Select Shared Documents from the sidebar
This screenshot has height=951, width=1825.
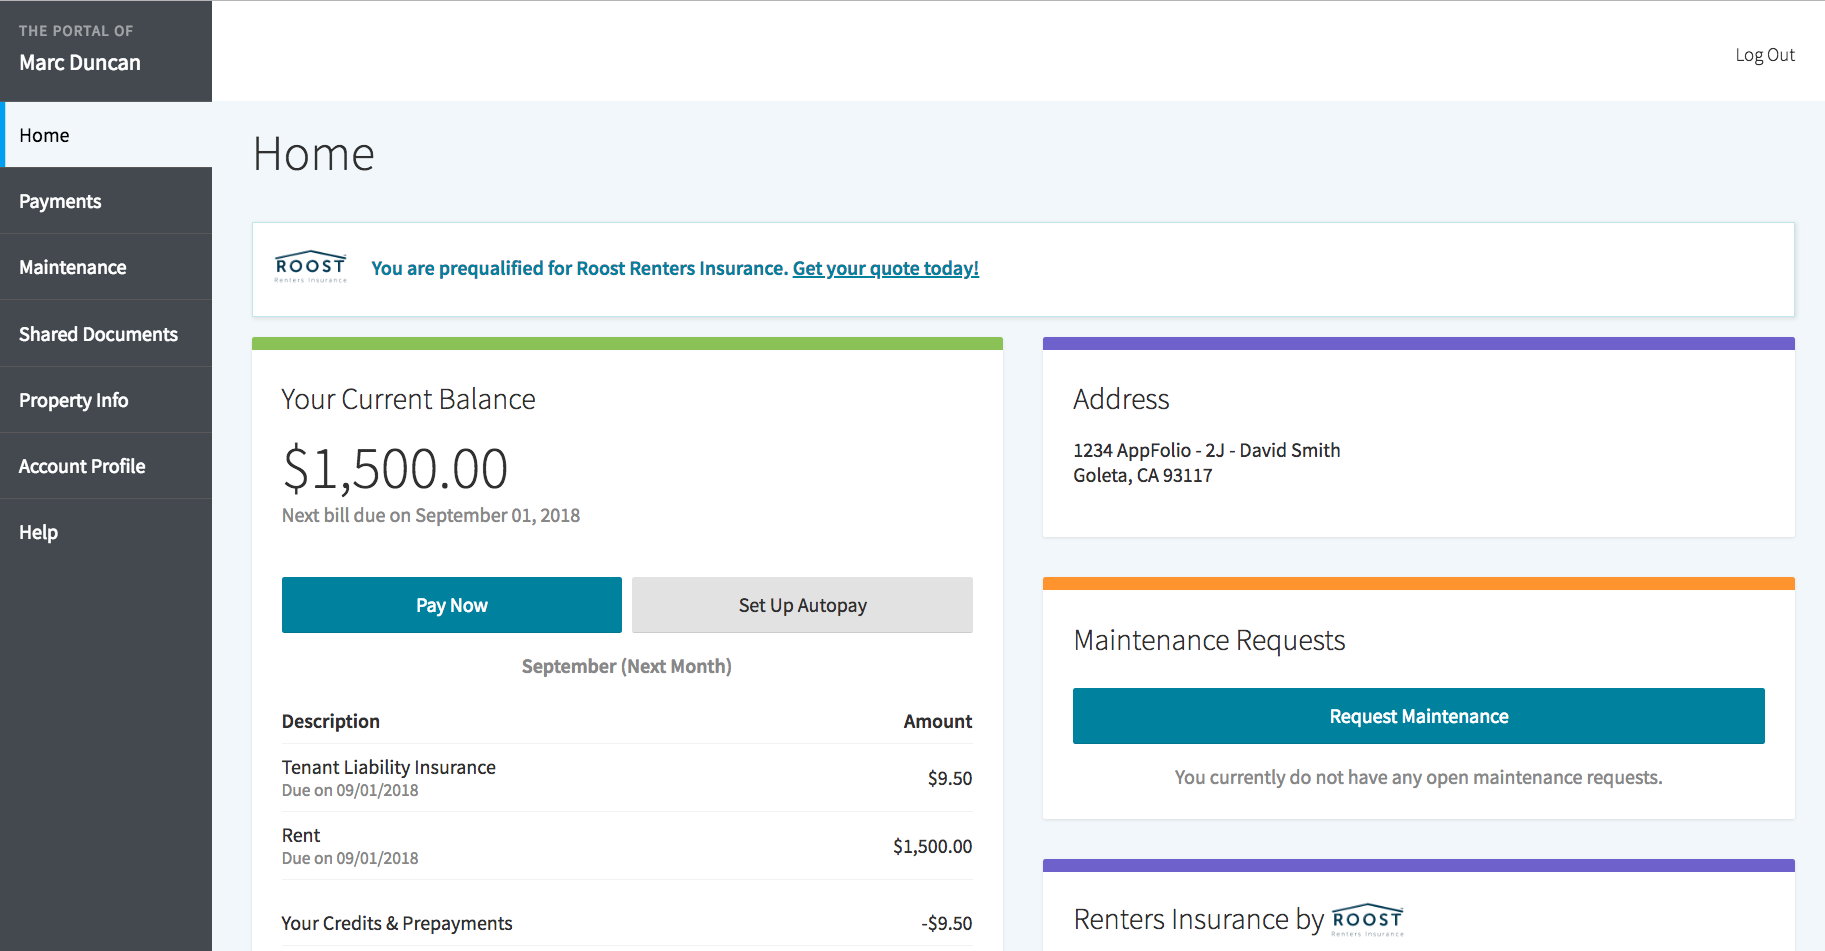(98, 334)
